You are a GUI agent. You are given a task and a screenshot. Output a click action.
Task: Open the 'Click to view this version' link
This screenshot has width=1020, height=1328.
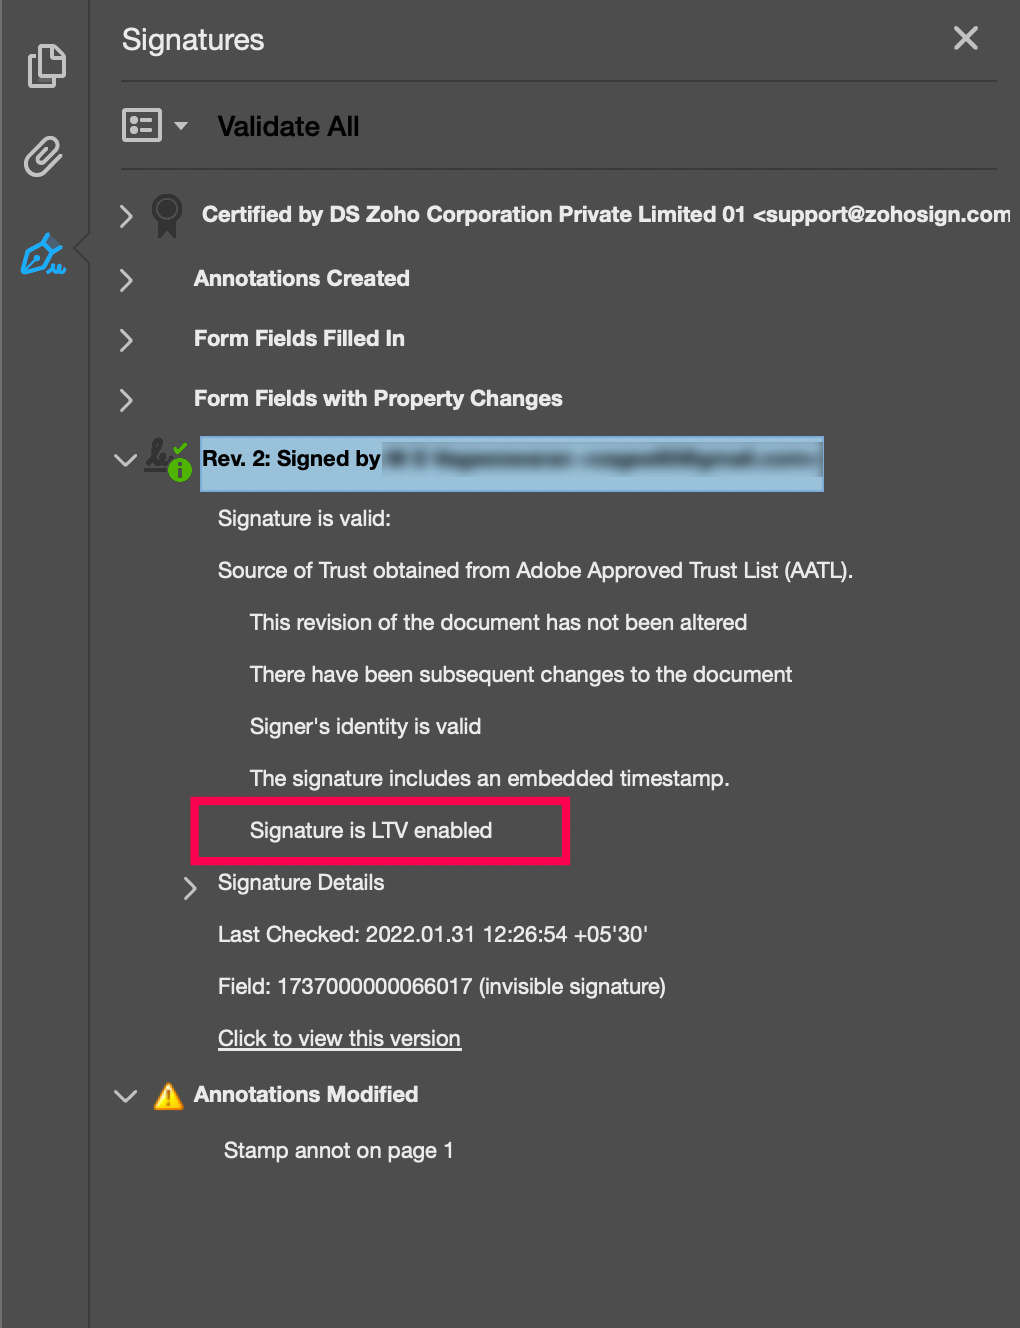click(339, 1039)
